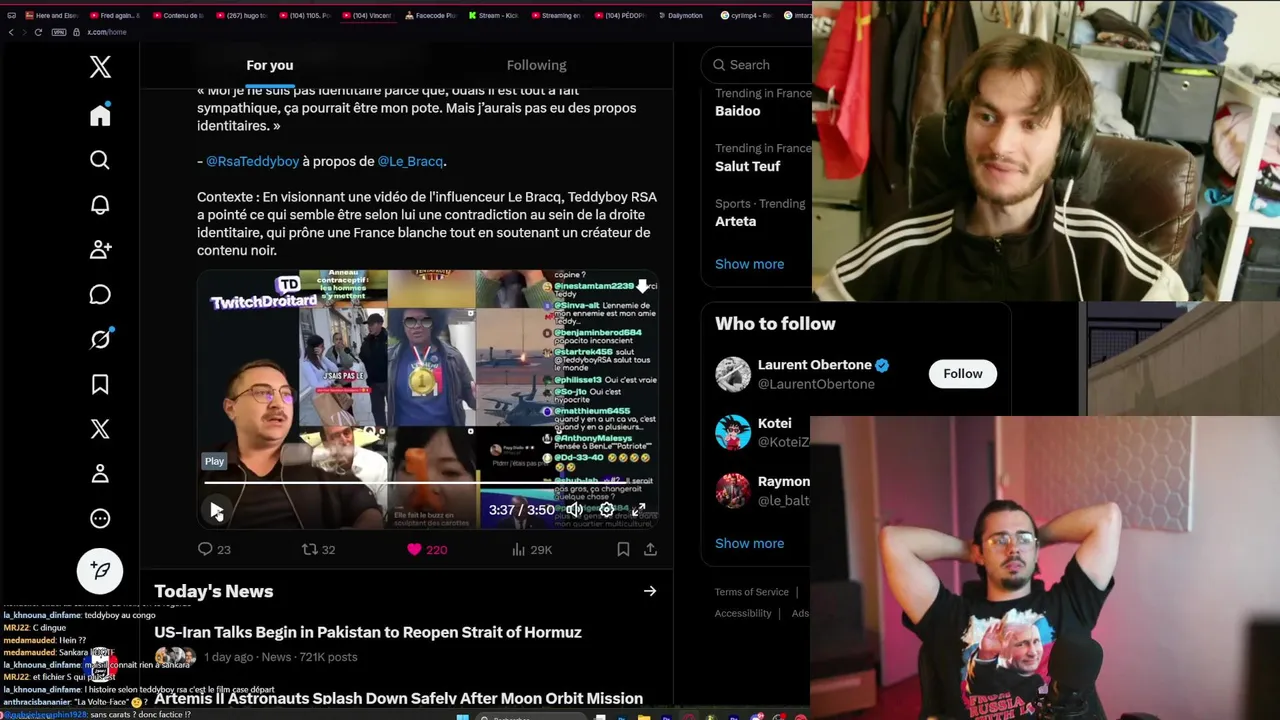This screenshot has height=720, width=1280.
Task: Open Grok icon in the sidebar
Action: [100, 339]
